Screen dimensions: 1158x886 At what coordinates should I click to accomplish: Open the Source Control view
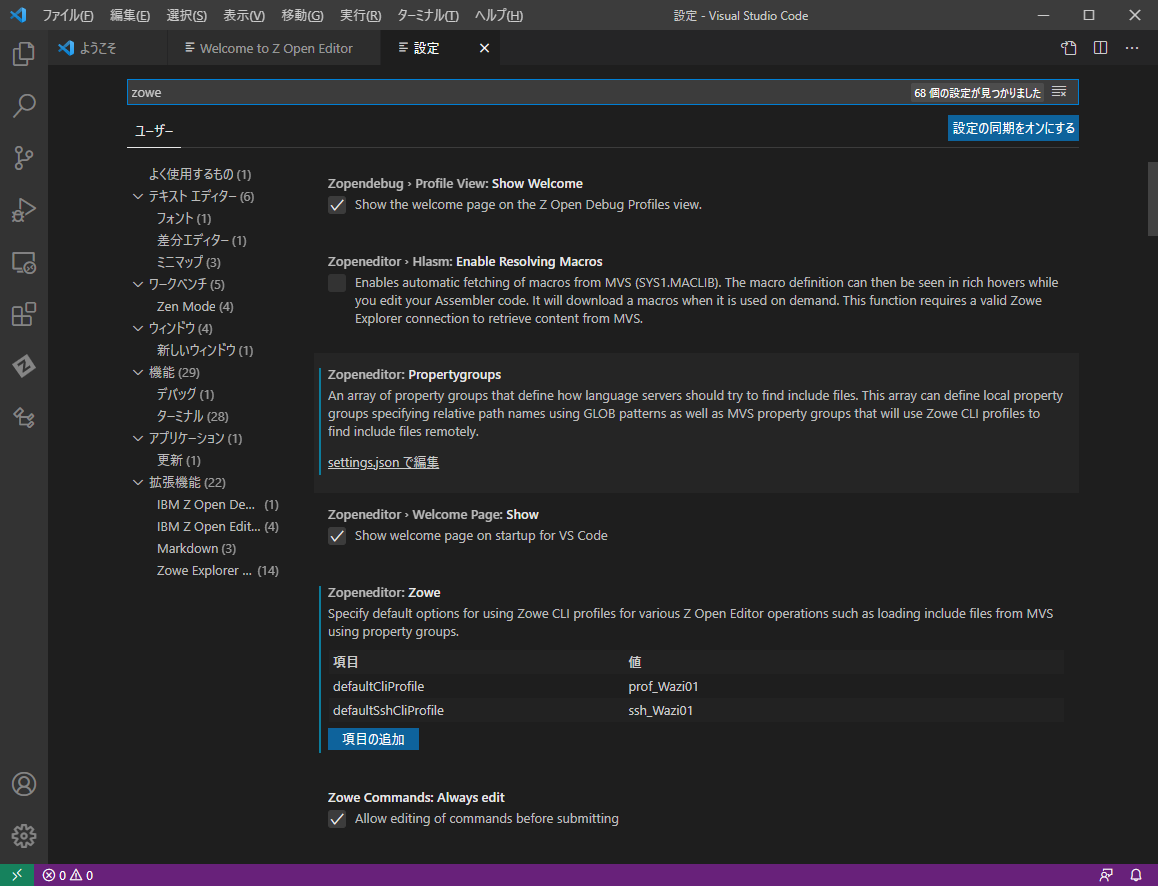click(24, 158)
